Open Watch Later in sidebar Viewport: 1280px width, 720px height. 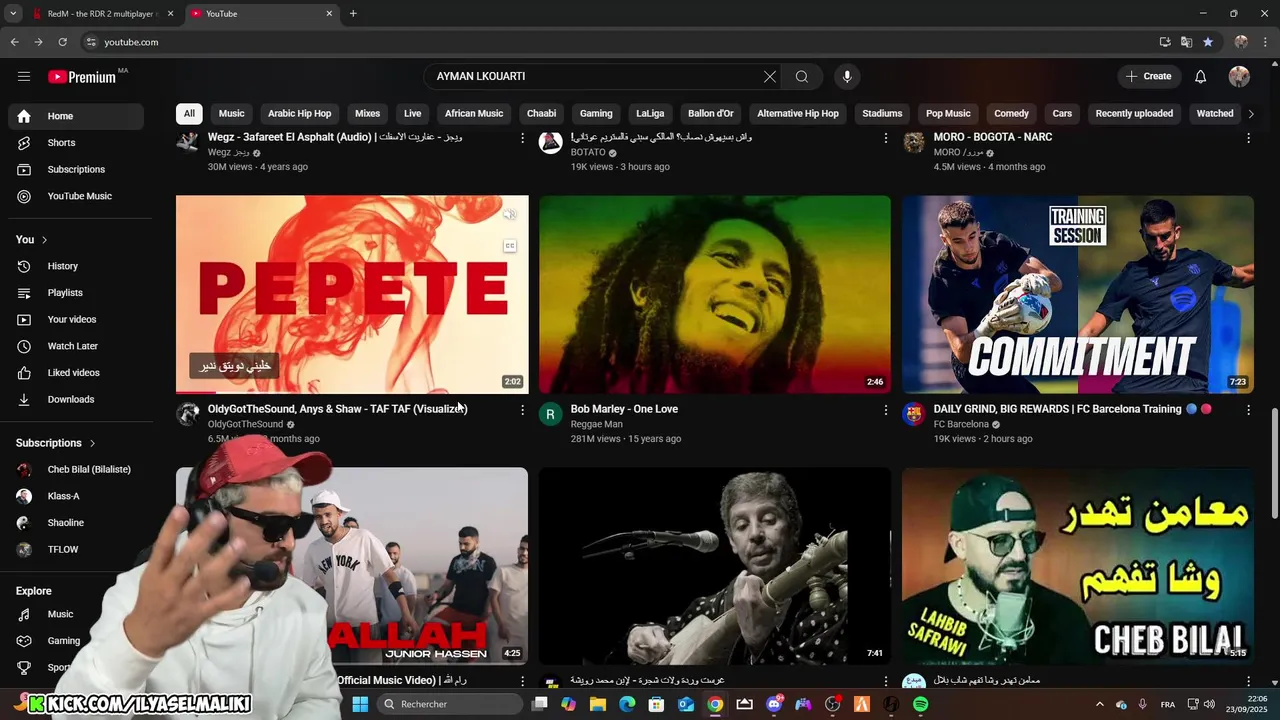pyautogui.click(x=76, y=346)
